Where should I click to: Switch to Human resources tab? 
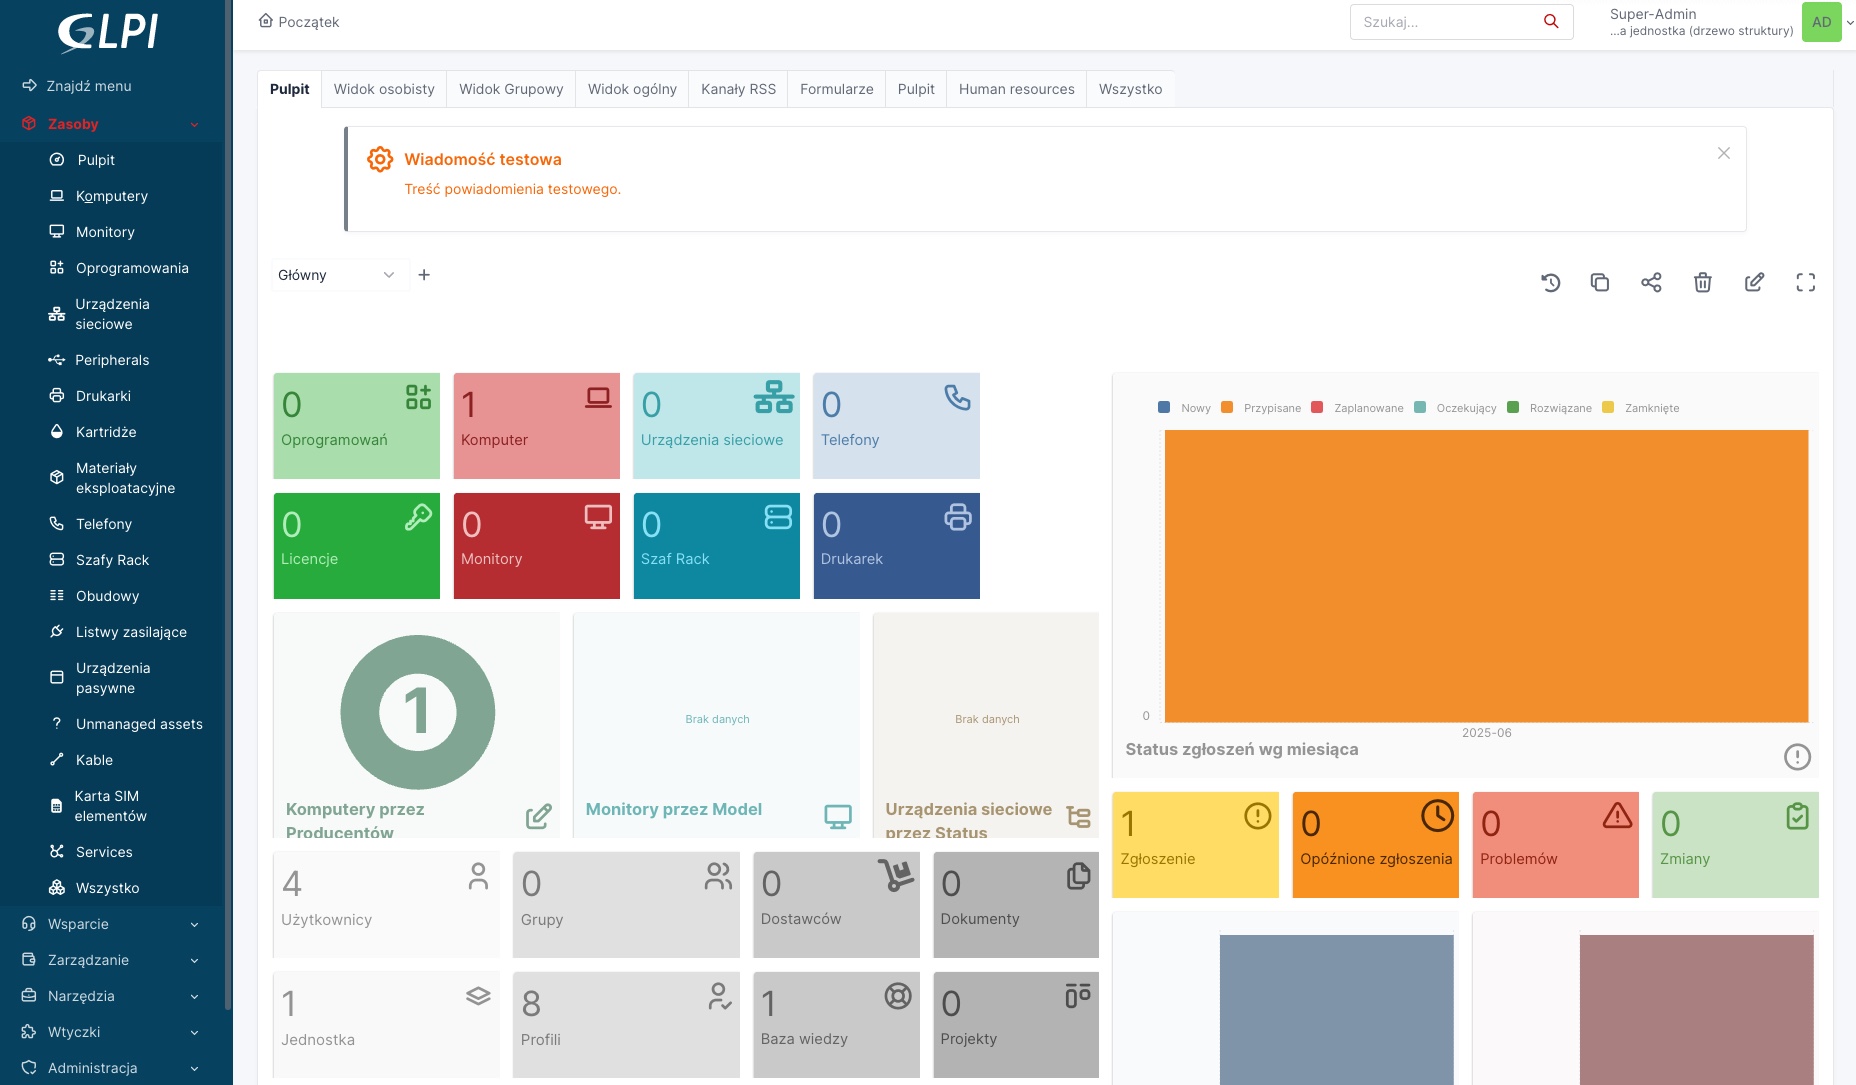[1016, 89]
